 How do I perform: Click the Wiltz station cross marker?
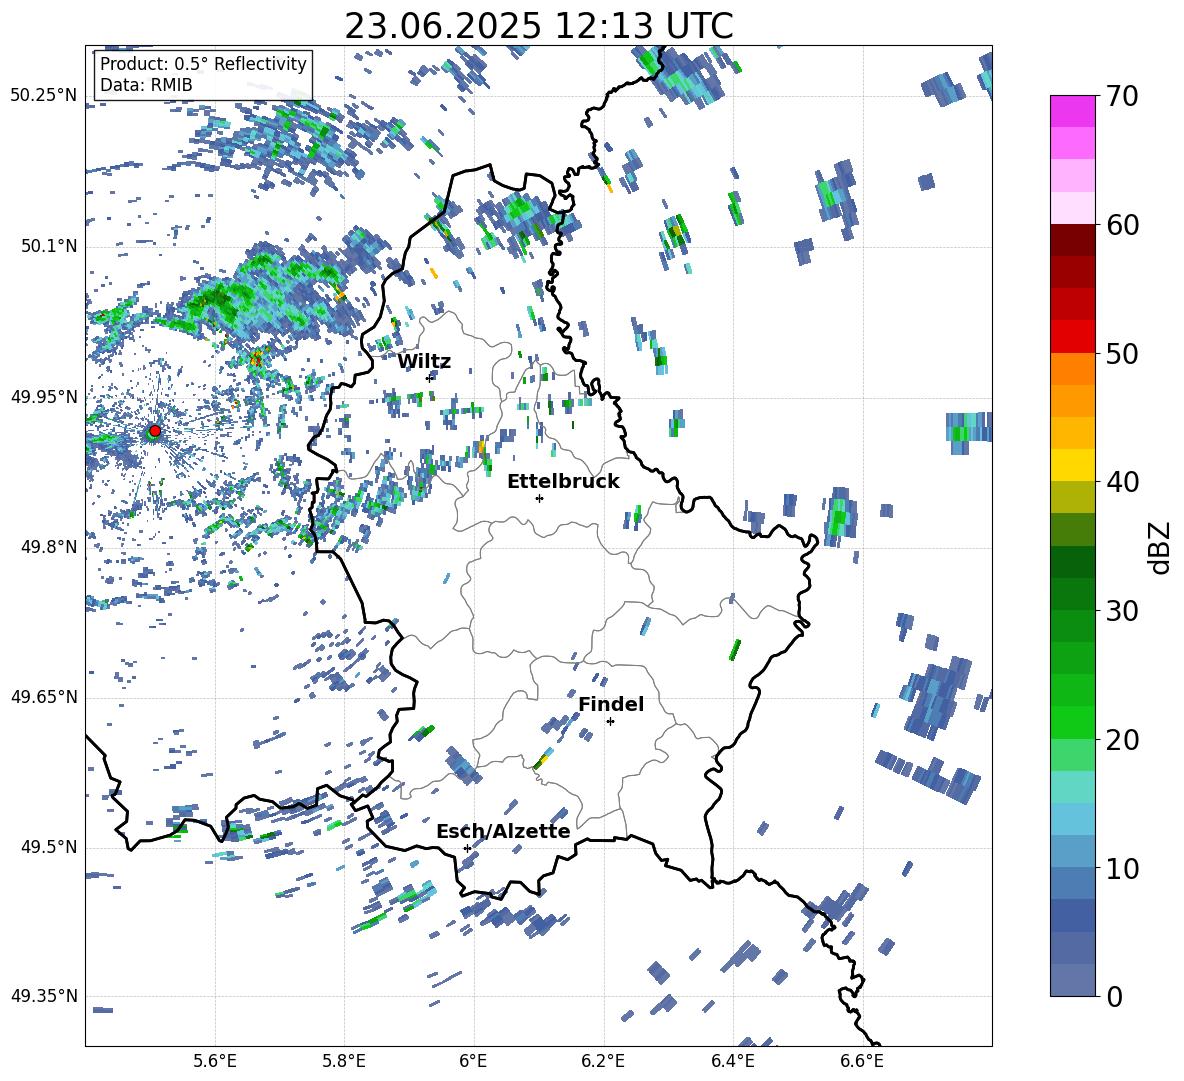point(430,377)
